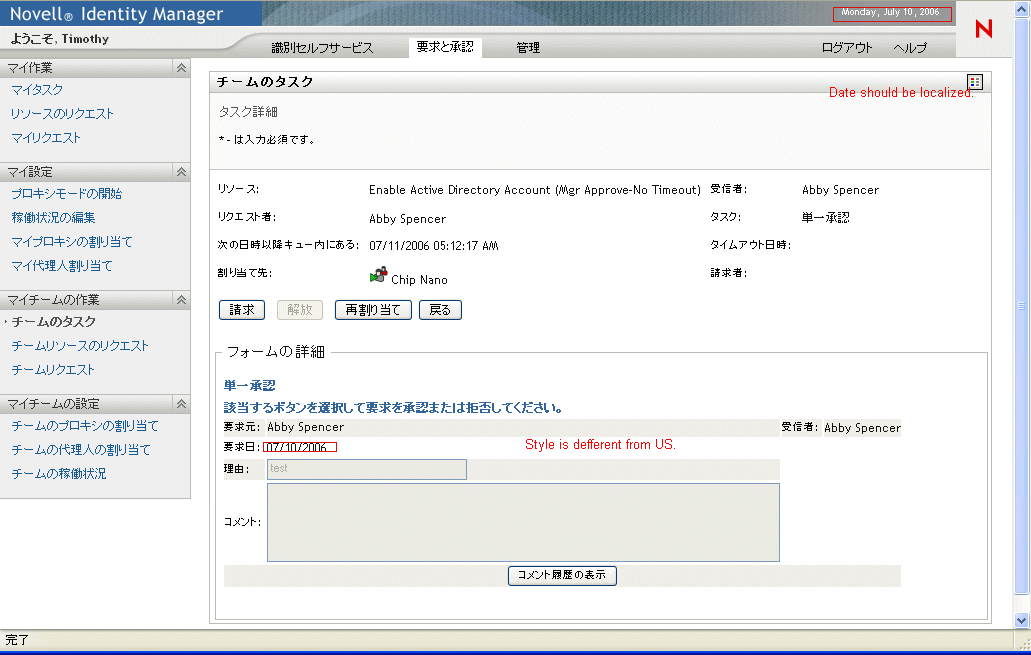This screenshot has height=655, width=1031.
Task: Click inside the コメント text area
Action: pos(523,523)
